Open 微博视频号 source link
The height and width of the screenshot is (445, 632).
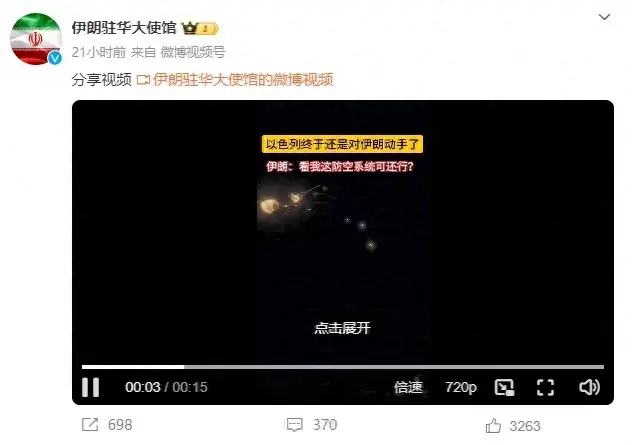click(x=193, y=52)
